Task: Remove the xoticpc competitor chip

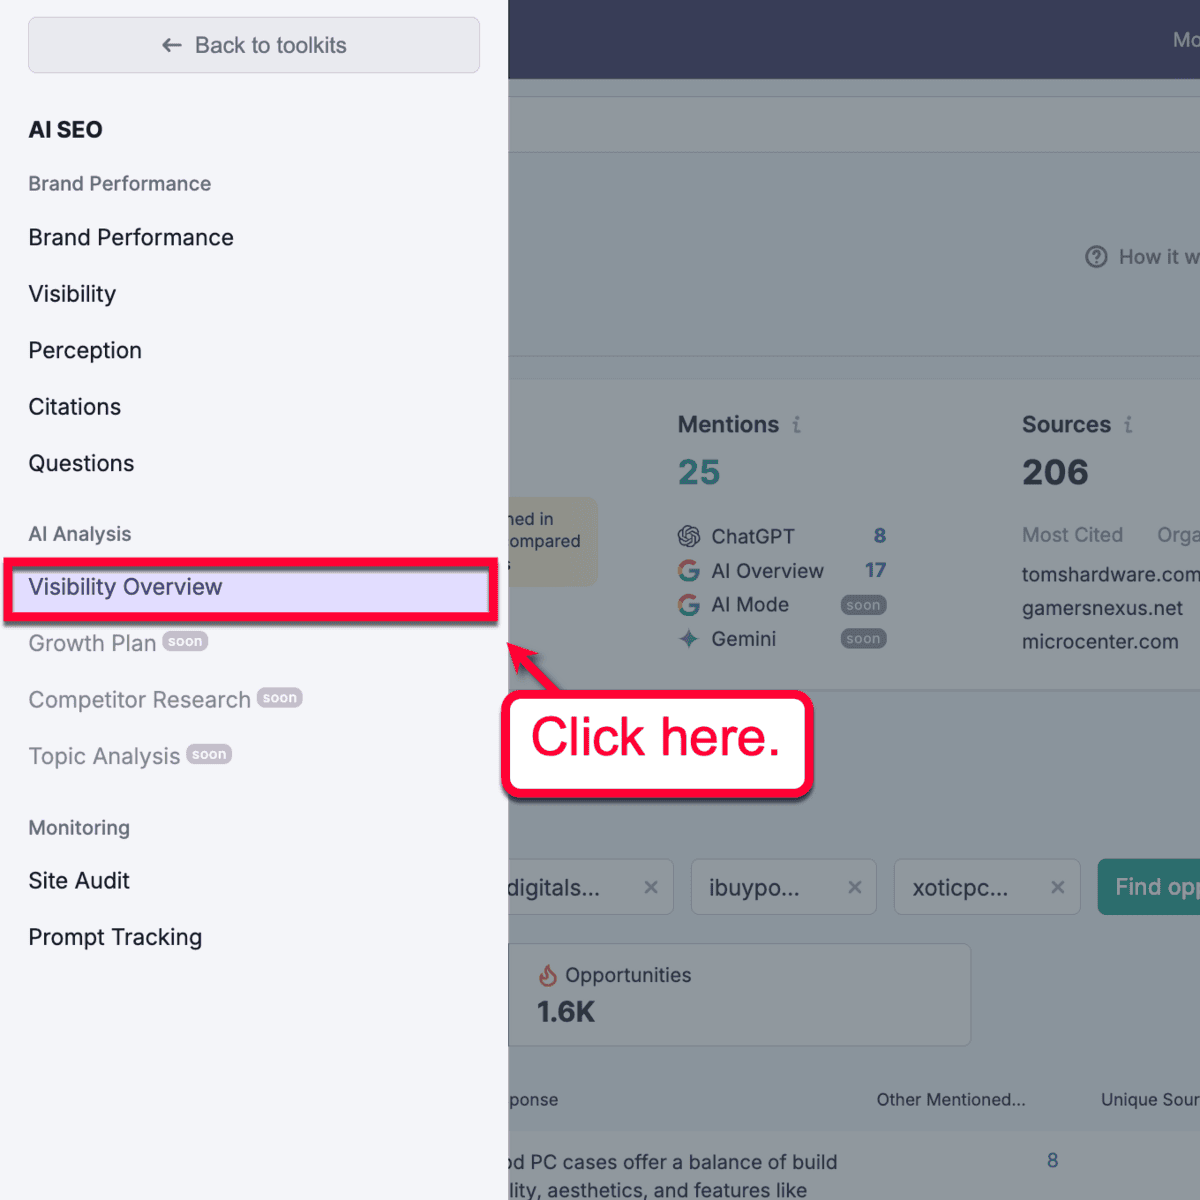Action: (1057, 887)
